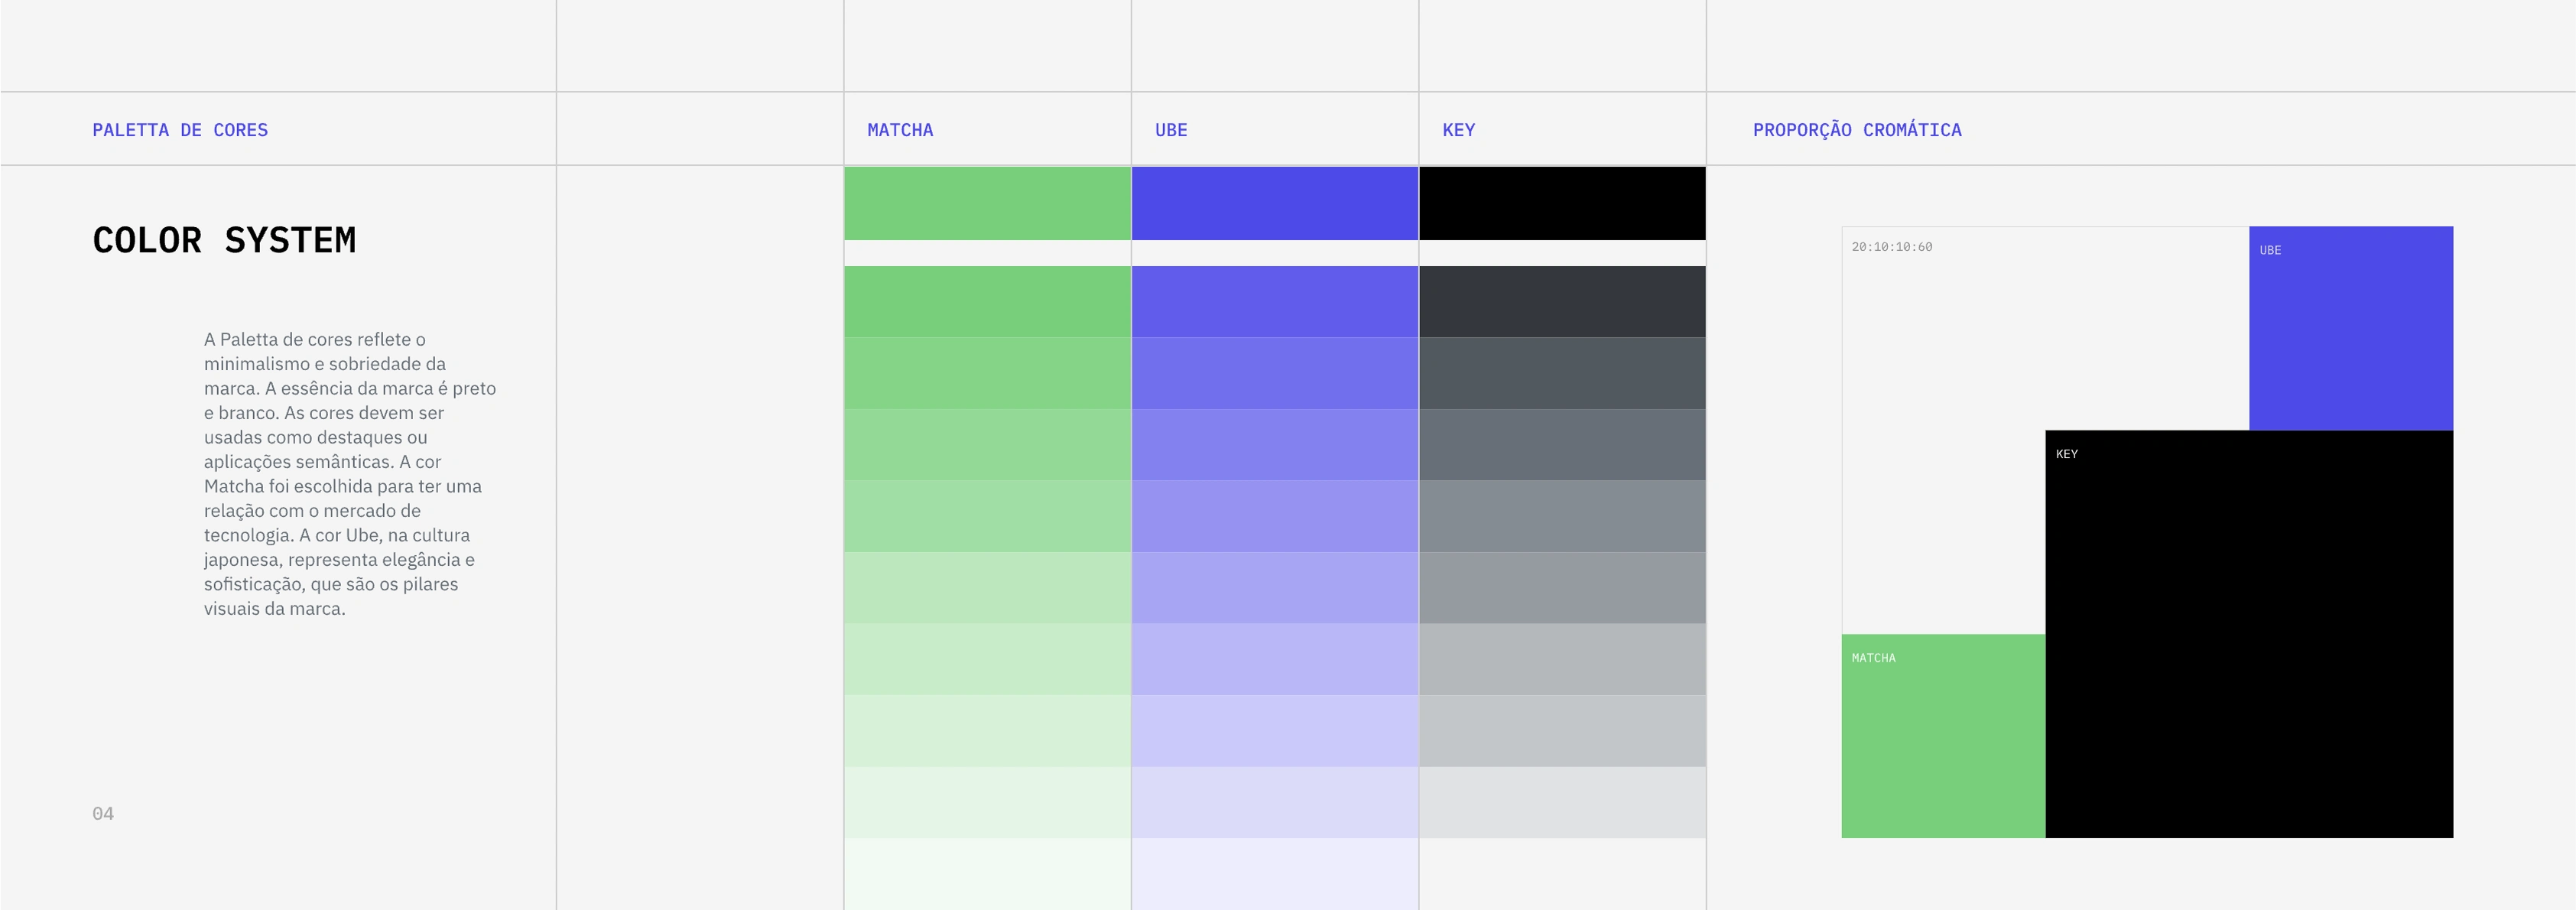Click the PALETTA DE CORES heading
2576x910 pixels.
(x=180, y=130)
